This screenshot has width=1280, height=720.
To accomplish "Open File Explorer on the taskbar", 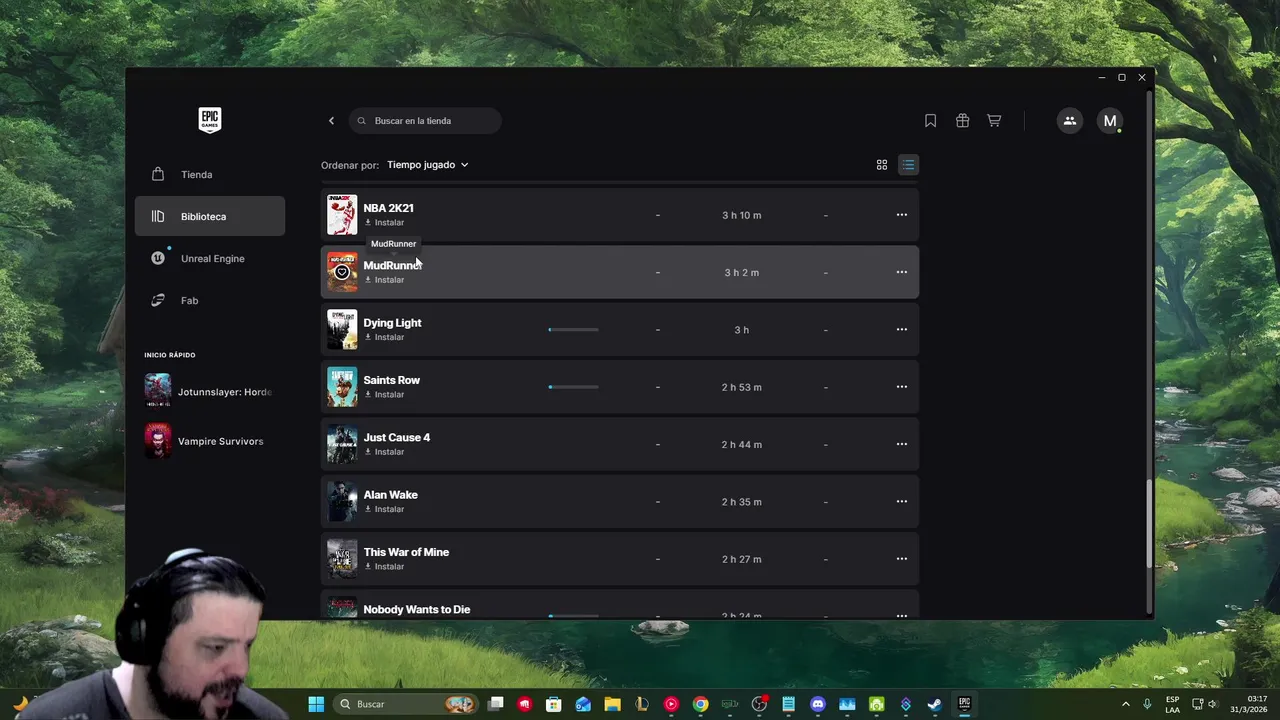I will pyautogui.click(x=612, y=704).
